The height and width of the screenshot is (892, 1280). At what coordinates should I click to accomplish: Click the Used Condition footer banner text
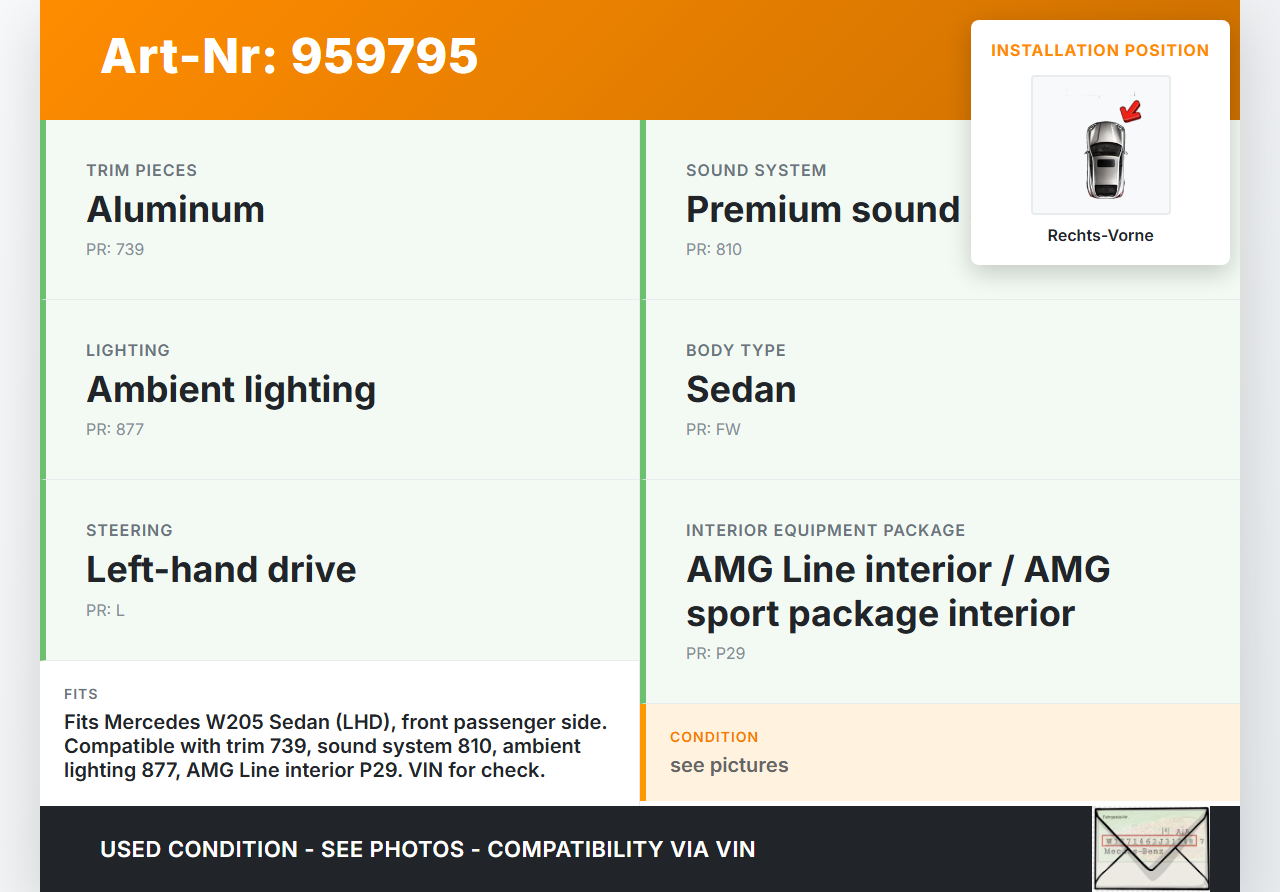point(427,850)
